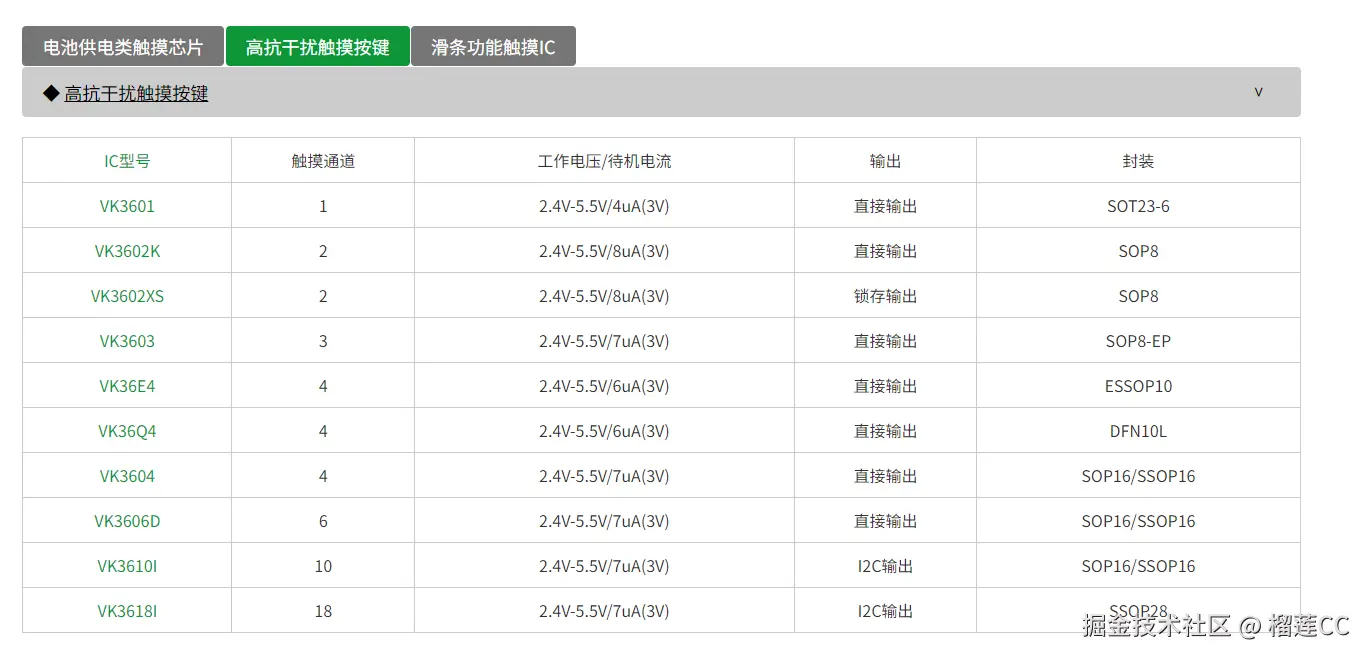Open VK3602XS product link

click(127, 296)
